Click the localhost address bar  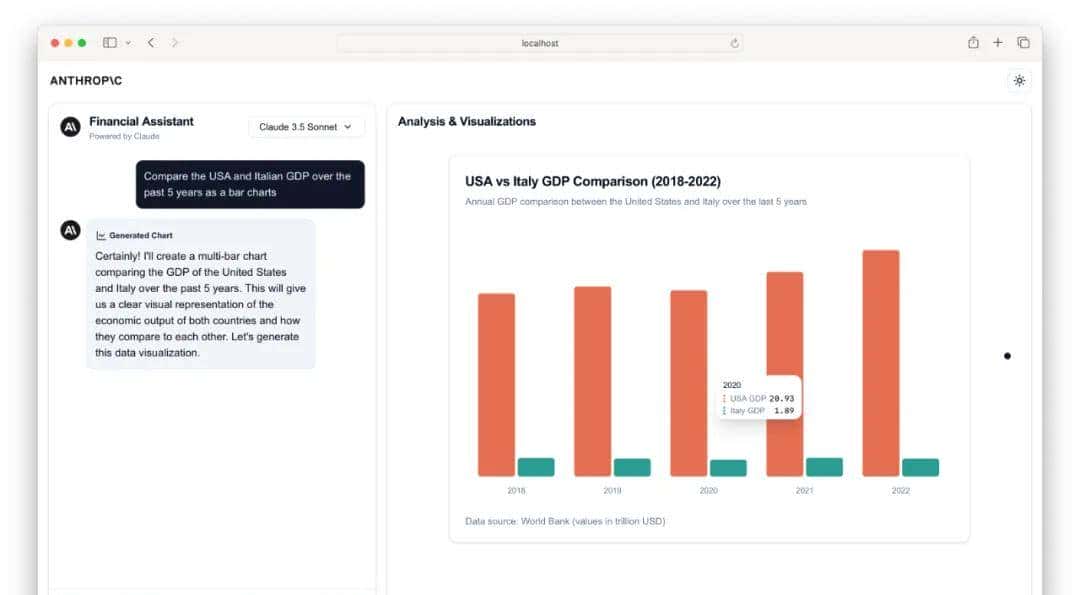tap(540, 43)
